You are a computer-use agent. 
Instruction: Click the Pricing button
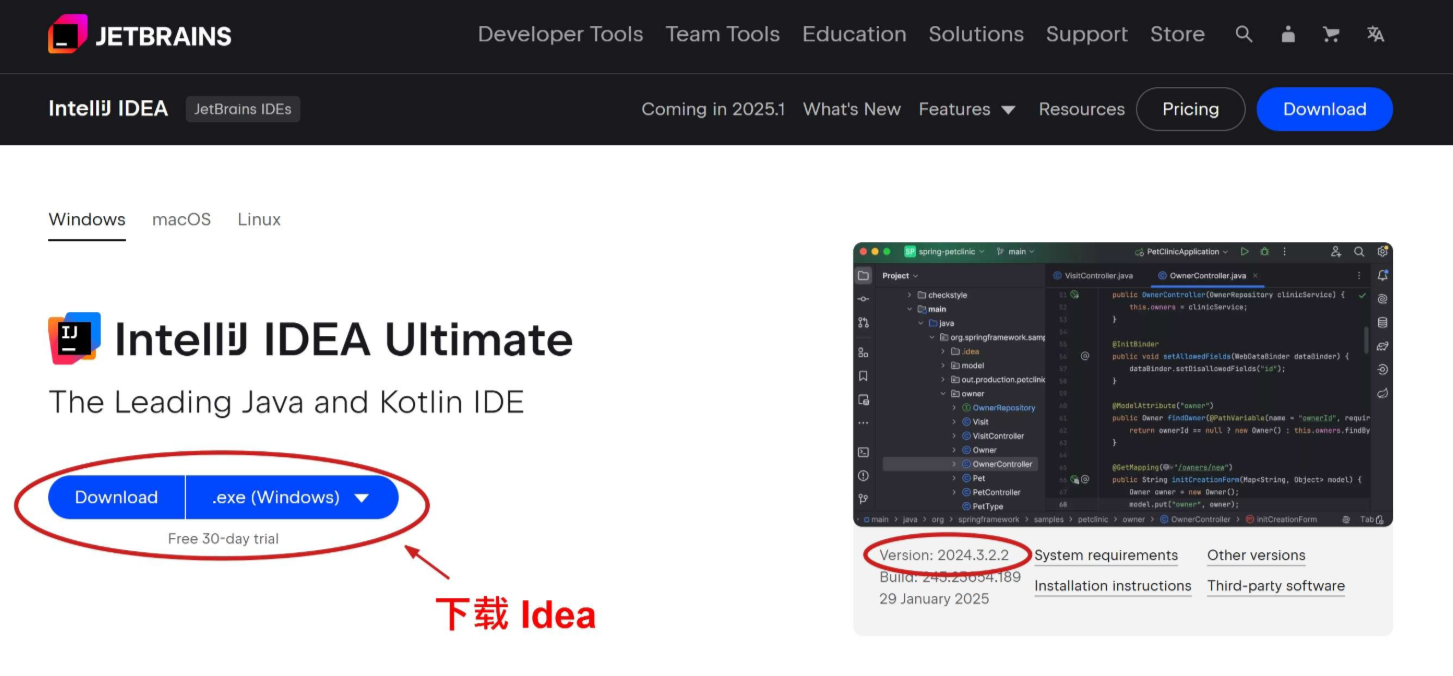1190,109
